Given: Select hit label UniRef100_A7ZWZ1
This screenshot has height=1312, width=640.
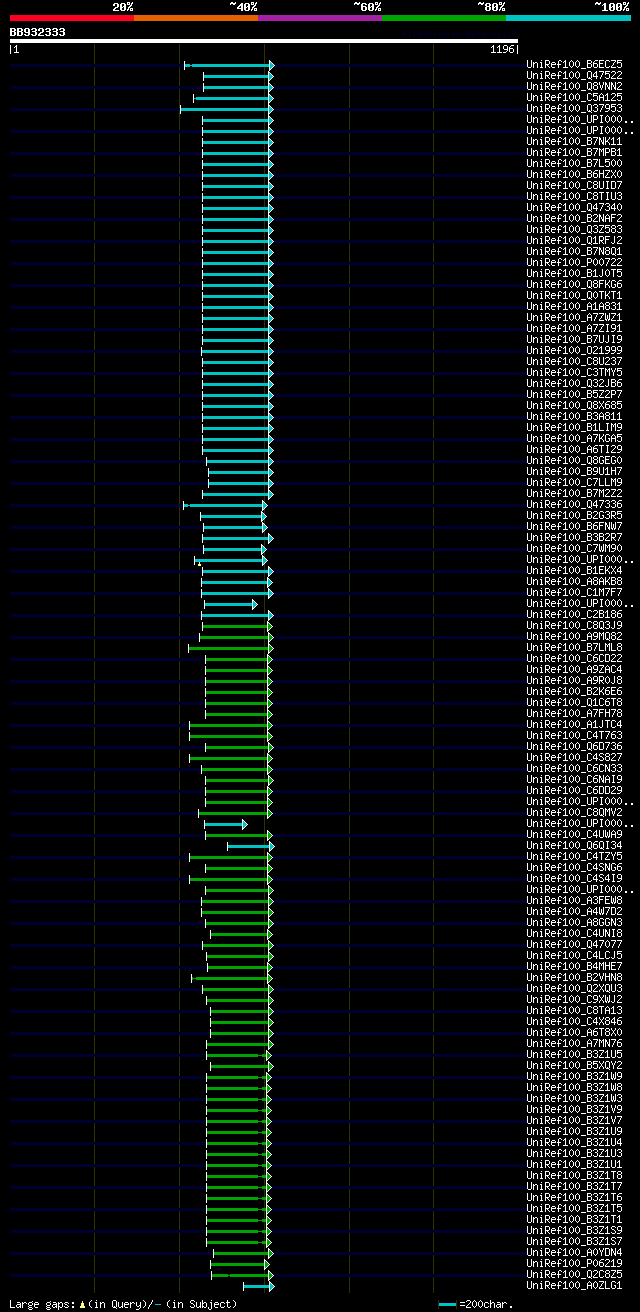Looking at the screenshot, I should [574, 317].
